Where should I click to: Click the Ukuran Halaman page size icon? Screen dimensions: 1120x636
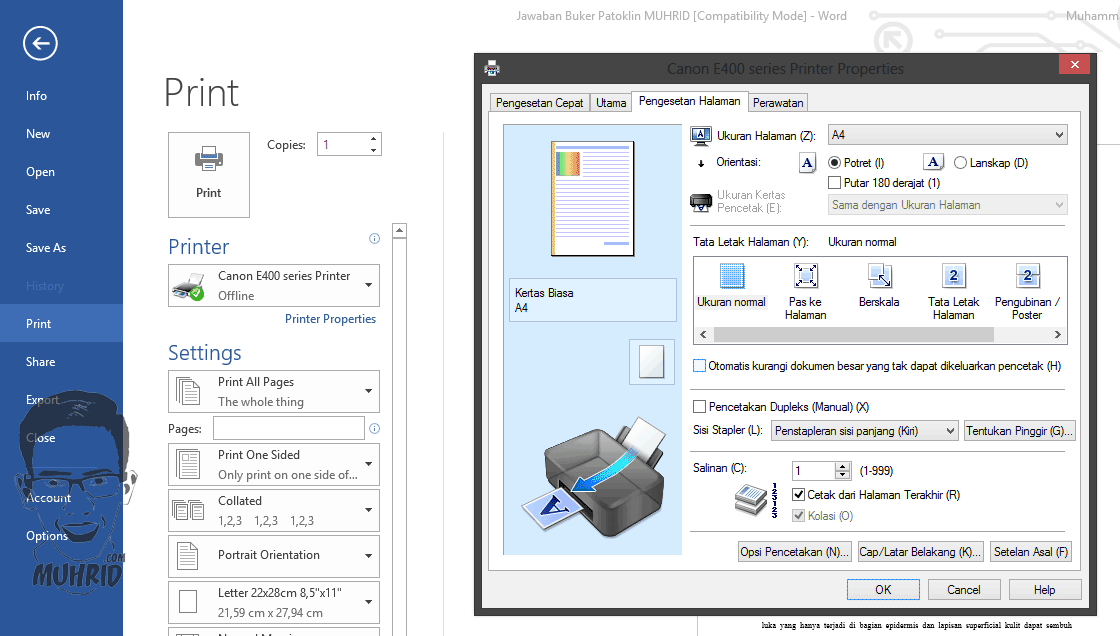(701, 135)
